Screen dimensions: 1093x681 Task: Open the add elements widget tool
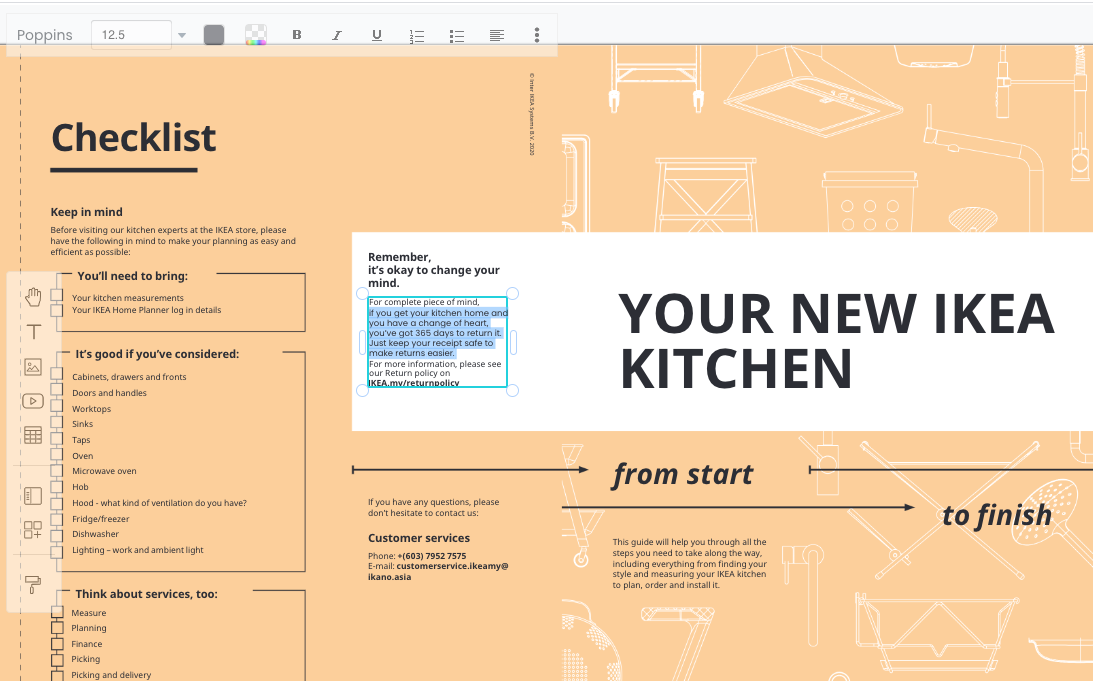[33, 530]
